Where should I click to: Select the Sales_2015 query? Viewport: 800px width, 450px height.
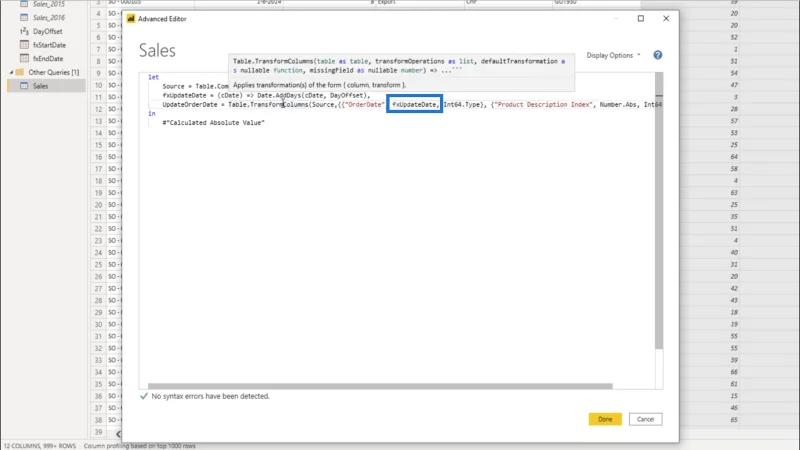pyautogui.click(x=48, y=4)
